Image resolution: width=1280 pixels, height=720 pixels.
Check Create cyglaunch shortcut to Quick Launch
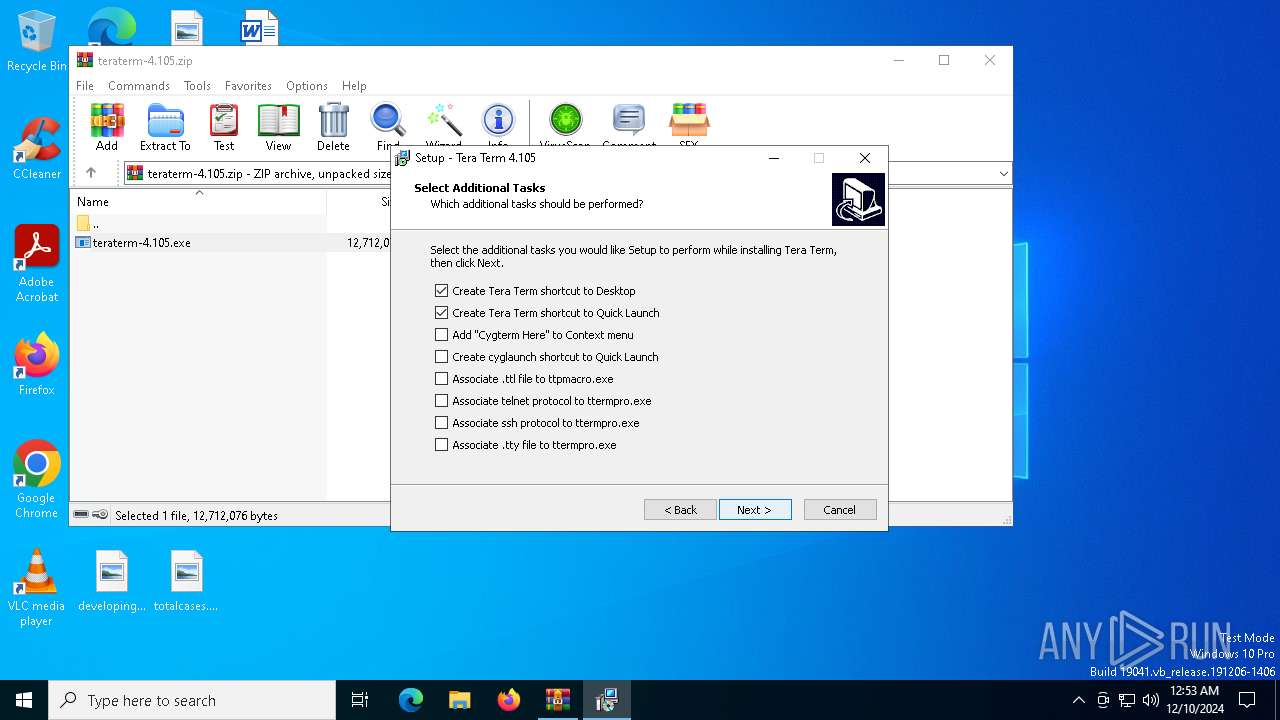coord(442,357)
